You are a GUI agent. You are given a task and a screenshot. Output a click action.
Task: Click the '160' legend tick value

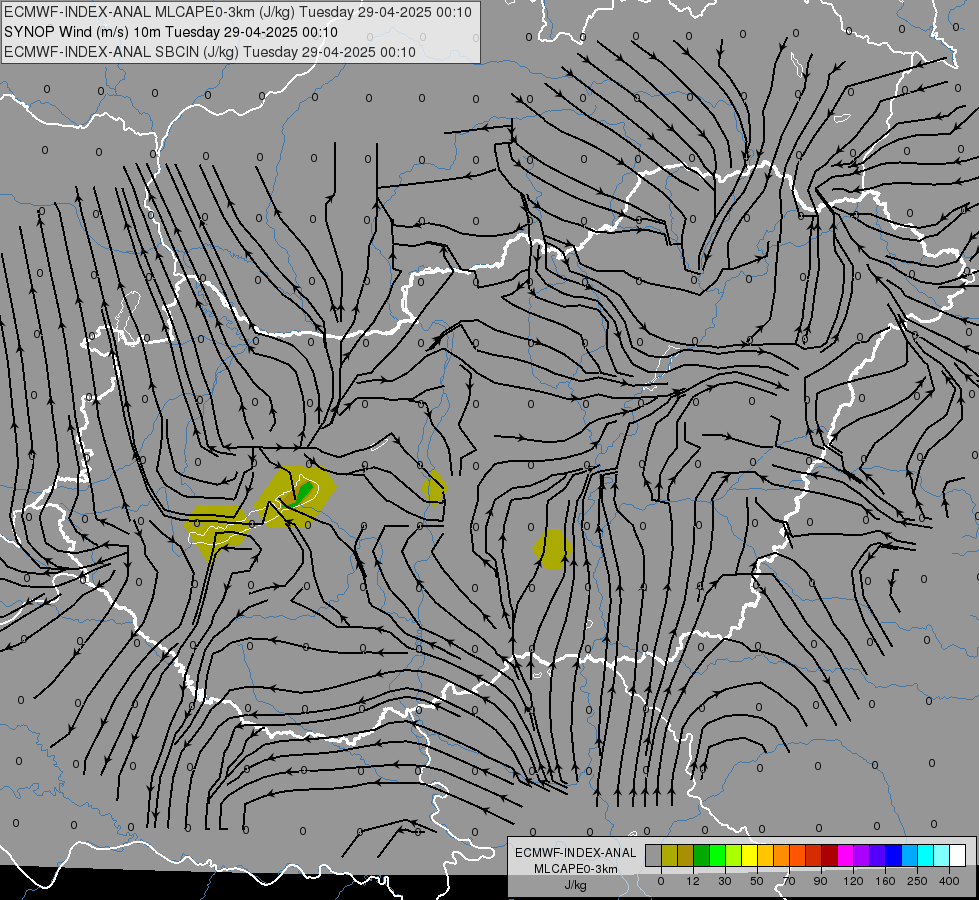[x=885, y=881]
